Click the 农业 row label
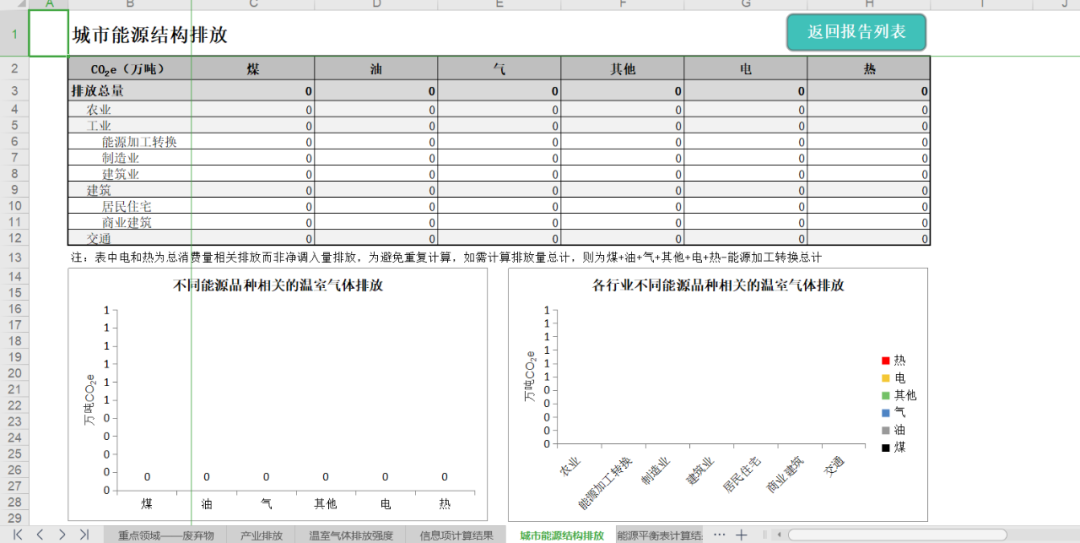This screenshot has width=1080, height=543. pos(98,110)
